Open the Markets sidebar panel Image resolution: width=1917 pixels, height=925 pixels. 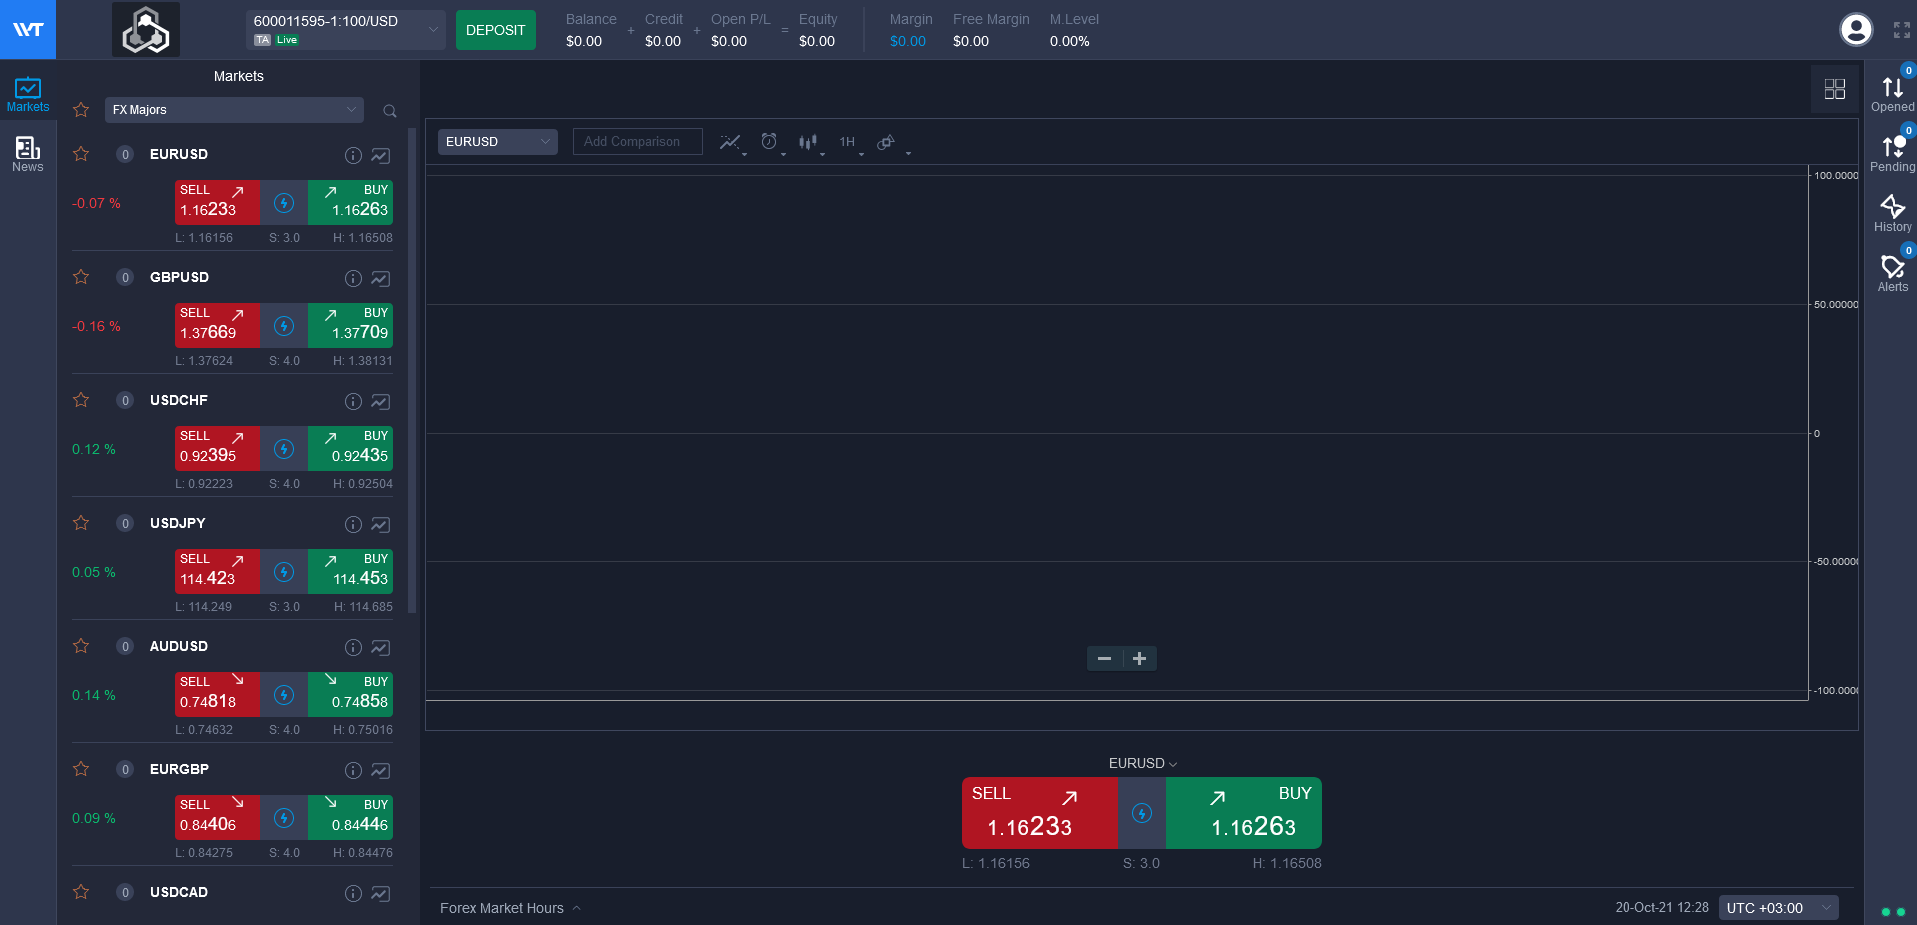coord(28,94)
